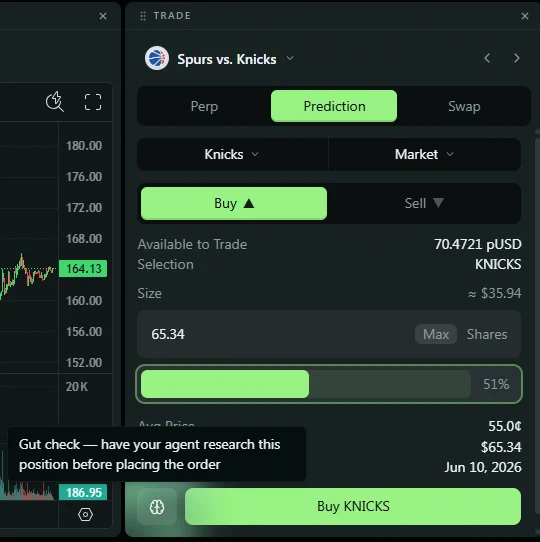Click the 164.13 current price label
Viewport: 540px width, 542px height.
pyautogui.click(x=83, y=269)
